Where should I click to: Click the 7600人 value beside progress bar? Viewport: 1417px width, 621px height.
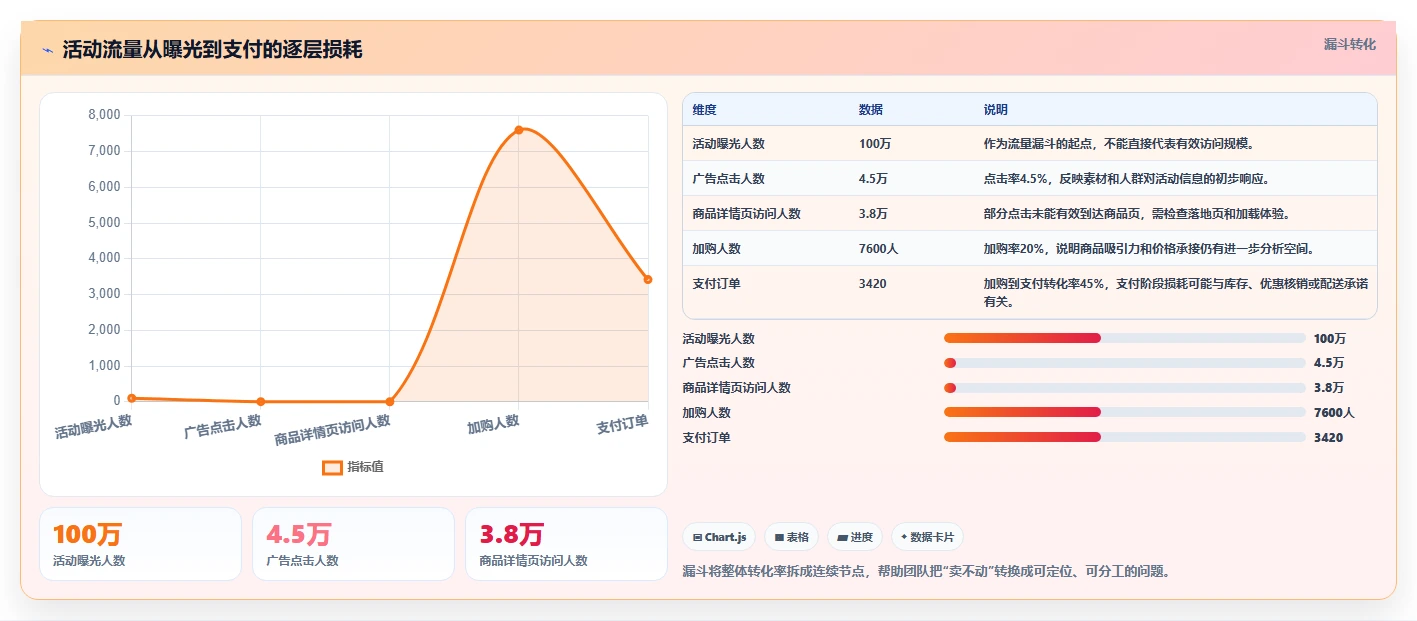pyautogui.click(x=1334, y=412)
